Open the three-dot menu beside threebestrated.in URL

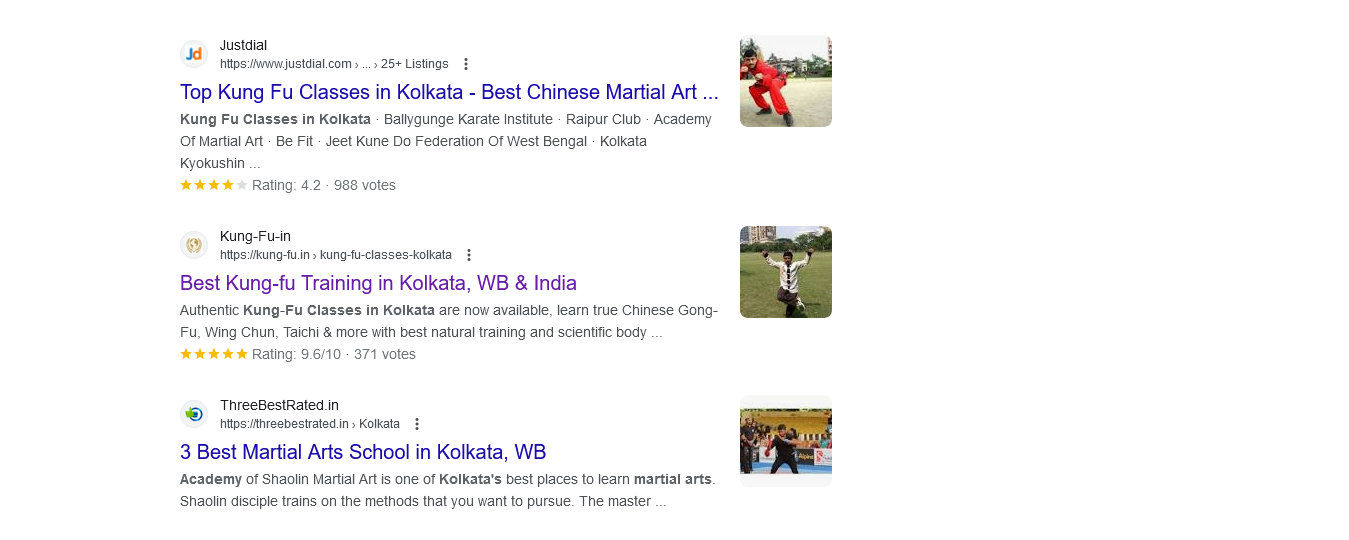(x=417, y=424)
